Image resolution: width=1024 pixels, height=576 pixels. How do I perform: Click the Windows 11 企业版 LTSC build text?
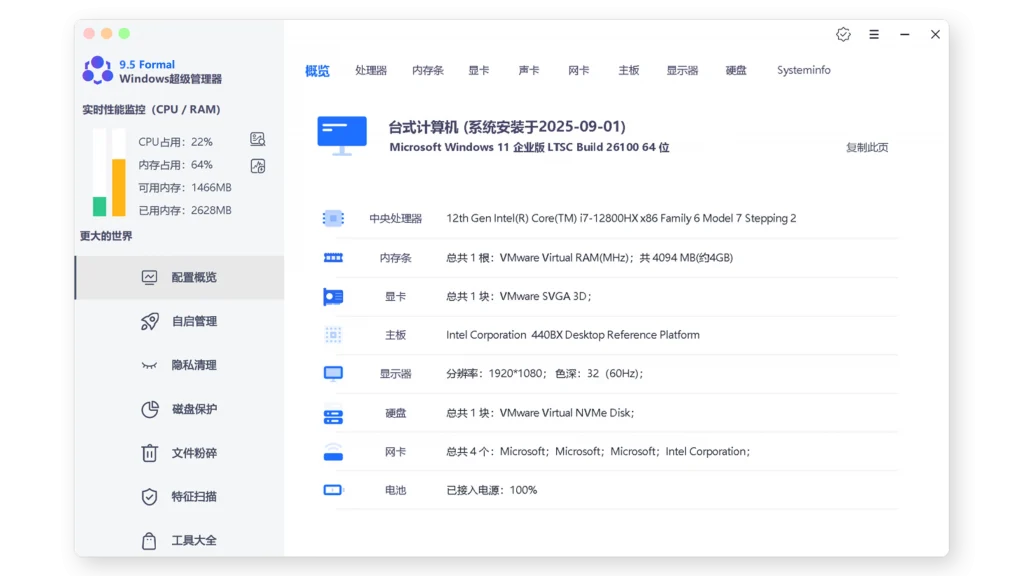(530, 148)
